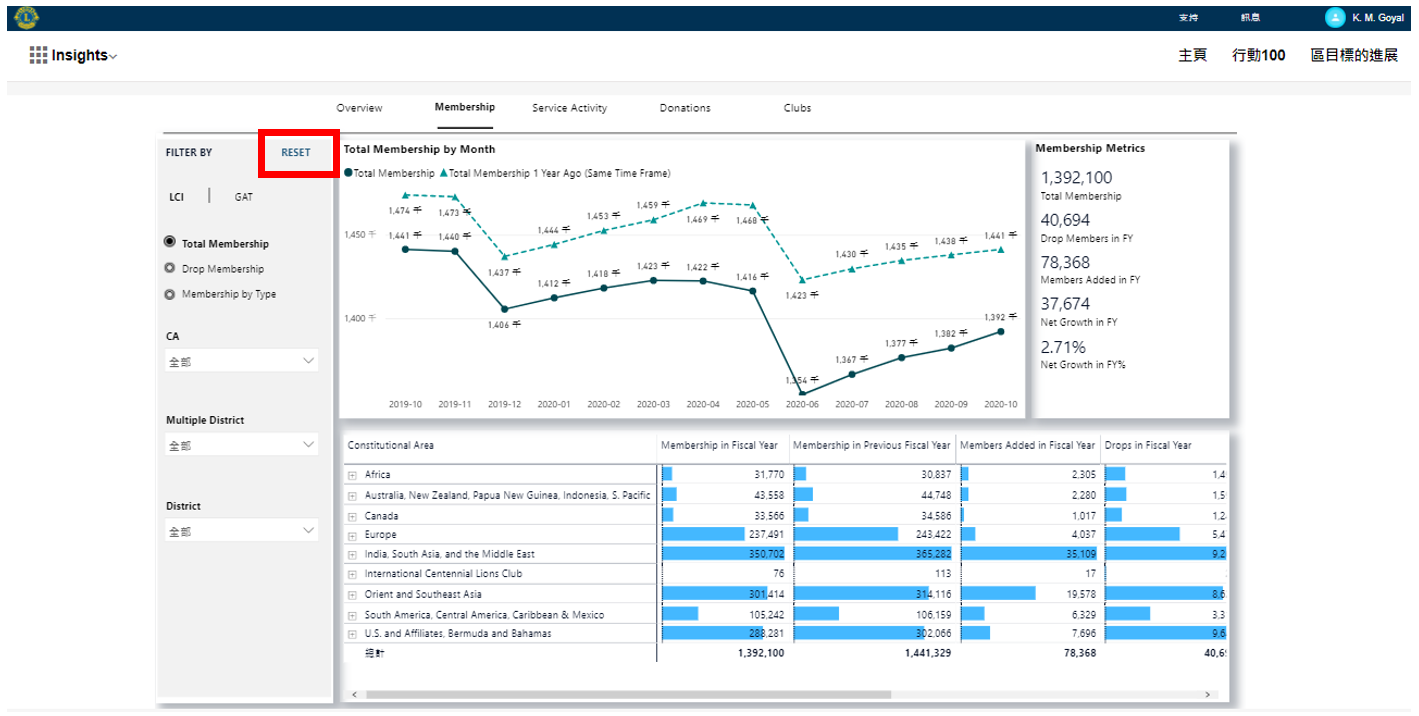The height and width of the screenshot is (716, 1419).
Task: Click the left arrow of horizontal scrollbar
Action: pos(352,694)
